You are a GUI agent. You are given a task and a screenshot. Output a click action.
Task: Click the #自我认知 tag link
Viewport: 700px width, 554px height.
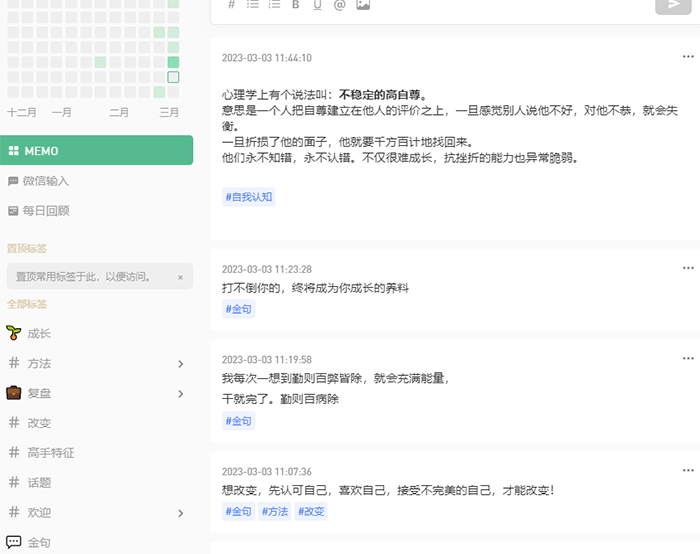(248, 197)
